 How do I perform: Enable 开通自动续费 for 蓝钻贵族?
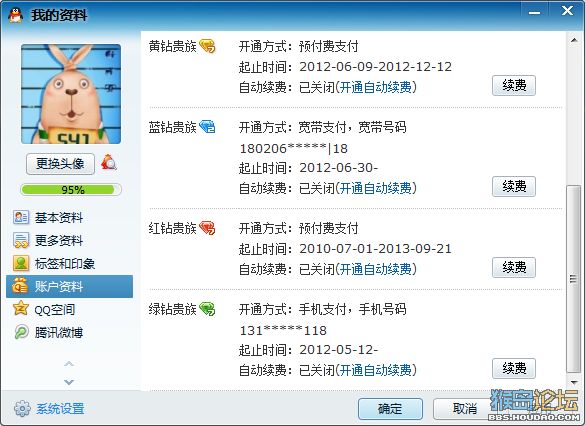pyautogui.click(x=376, y=188)
